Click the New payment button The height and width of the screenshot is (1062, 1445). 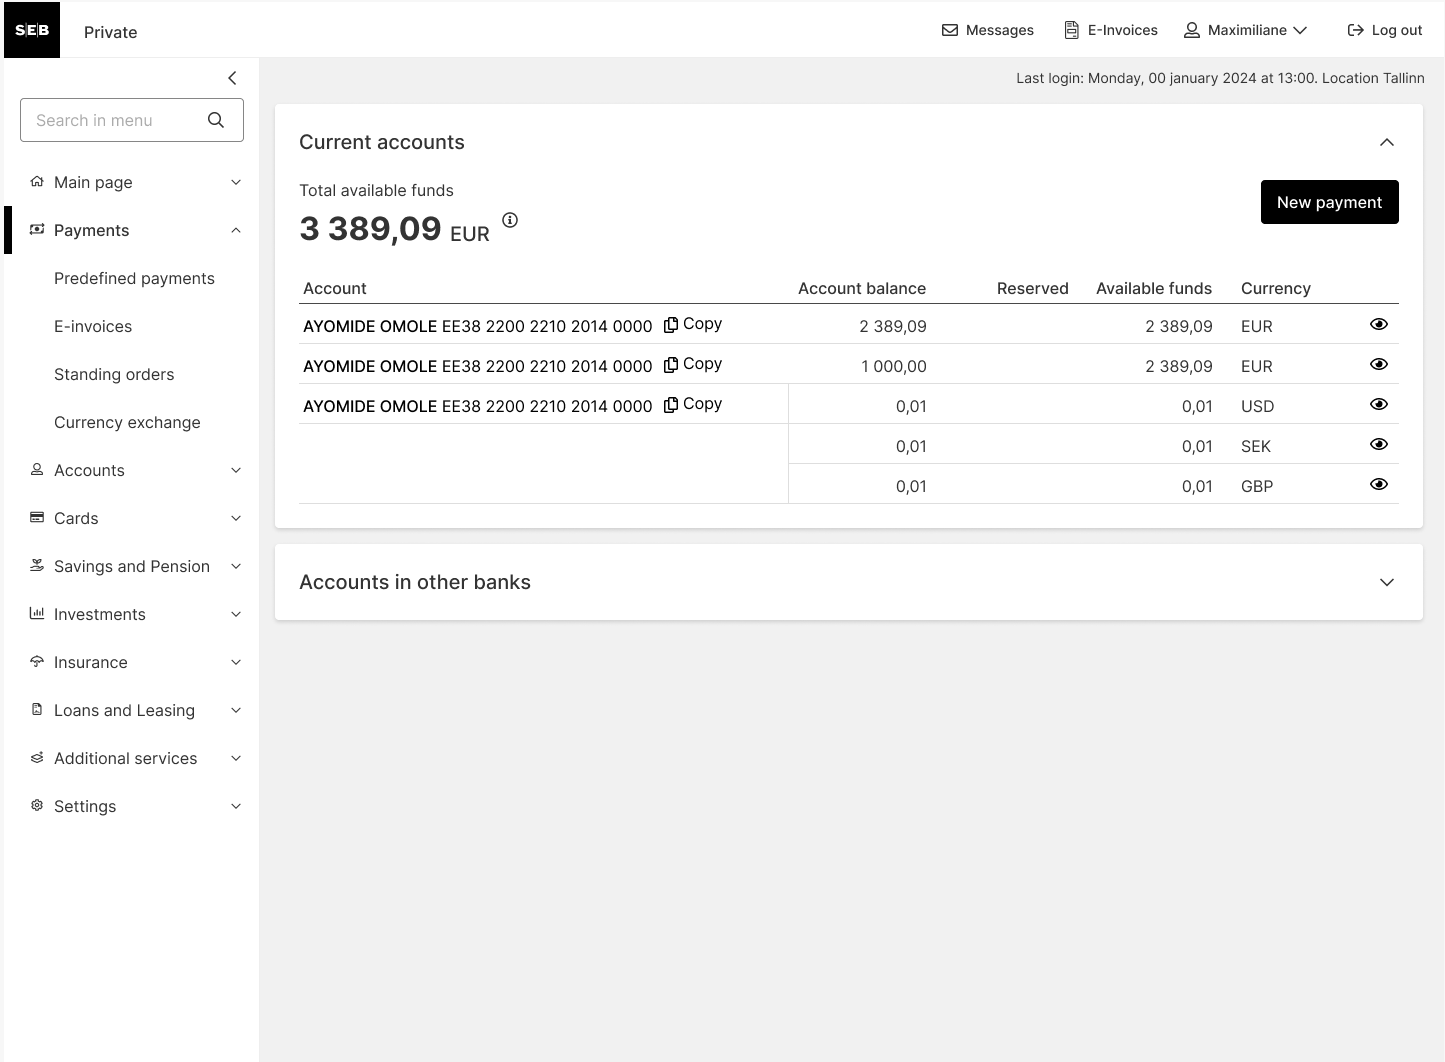click(x=1330, y=202)
